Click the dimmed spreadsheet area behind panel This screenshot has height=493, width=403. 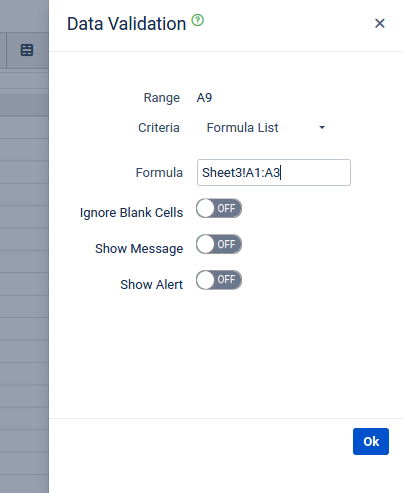click(x=24, y=267)
